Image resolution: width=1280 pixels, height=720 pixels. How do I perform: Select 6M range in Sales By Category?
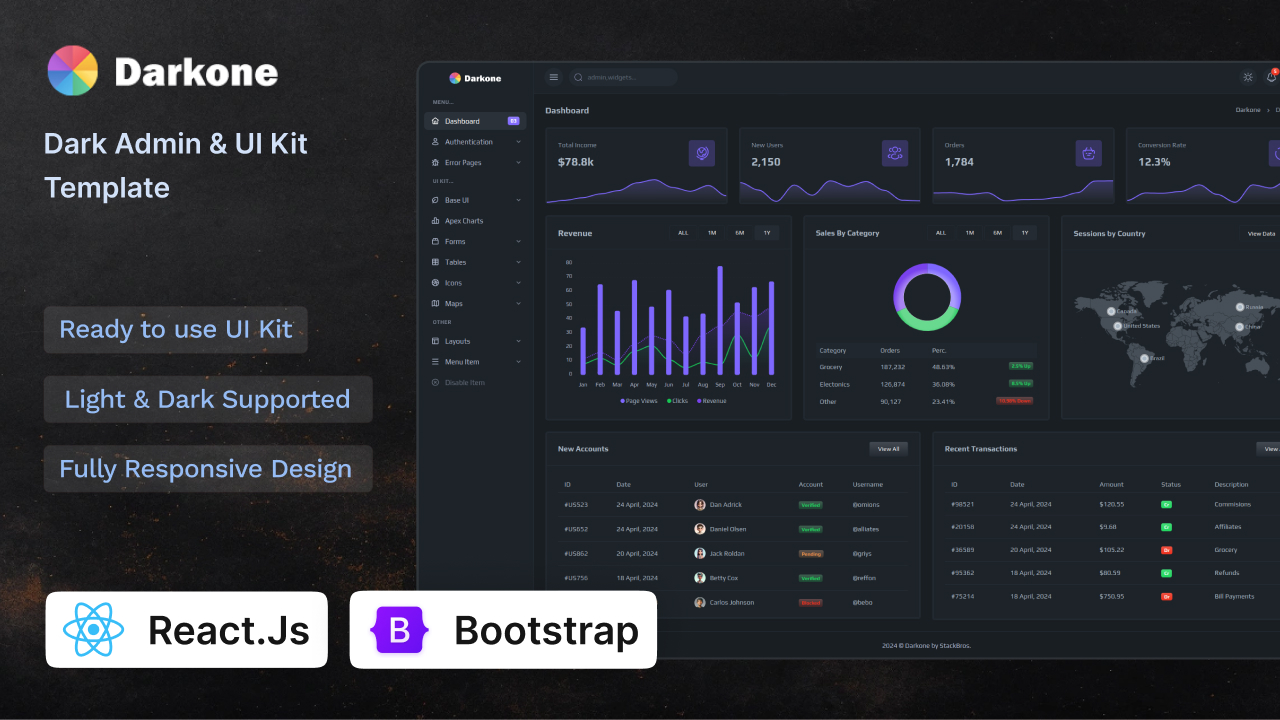pyautogui.click(x=998, y=233)
